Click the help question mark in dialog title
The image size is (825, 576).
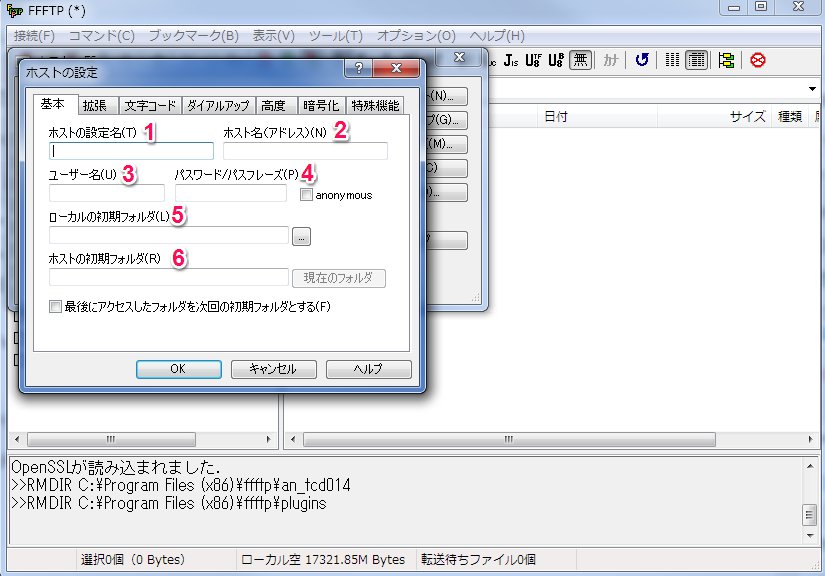[358, 68]
